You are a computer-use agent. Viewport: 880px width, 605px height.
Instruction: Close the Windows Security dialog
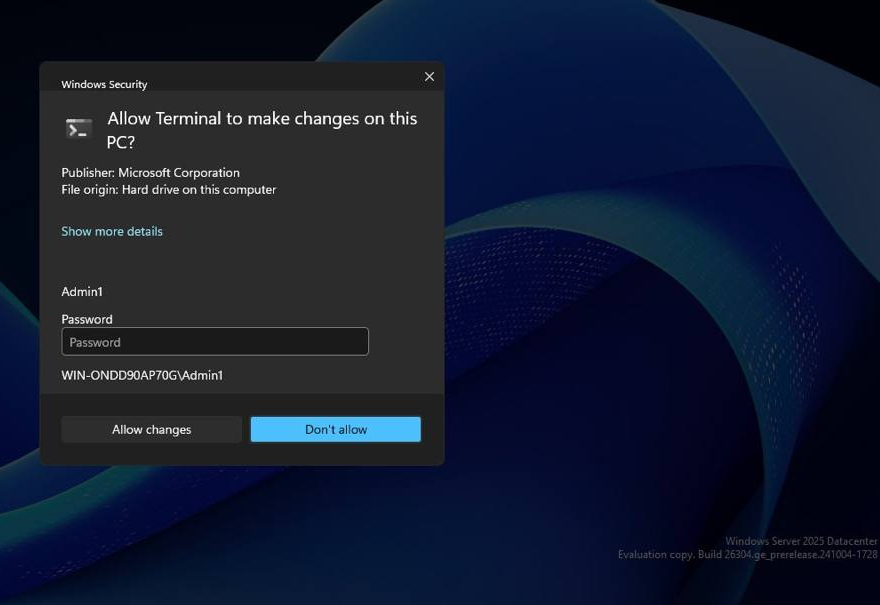429,76
